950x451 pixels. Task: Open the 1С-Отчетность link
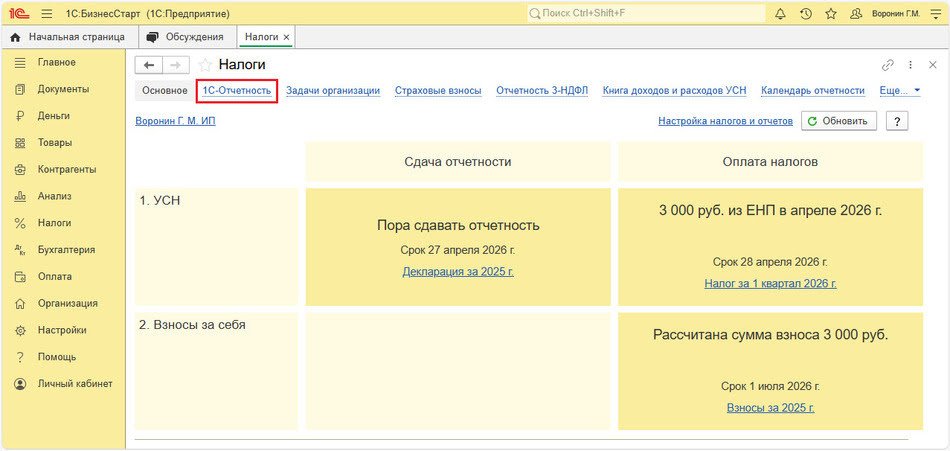[x=237, y=91]
